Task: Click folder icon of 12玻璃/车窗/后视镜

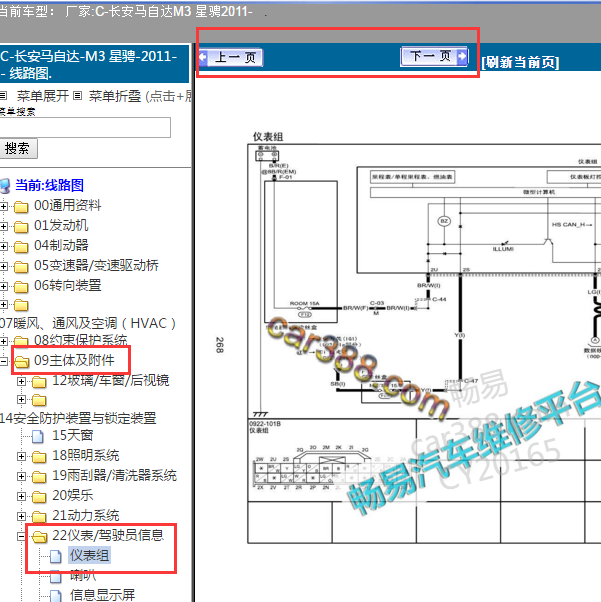Action: tap(39, 382)
